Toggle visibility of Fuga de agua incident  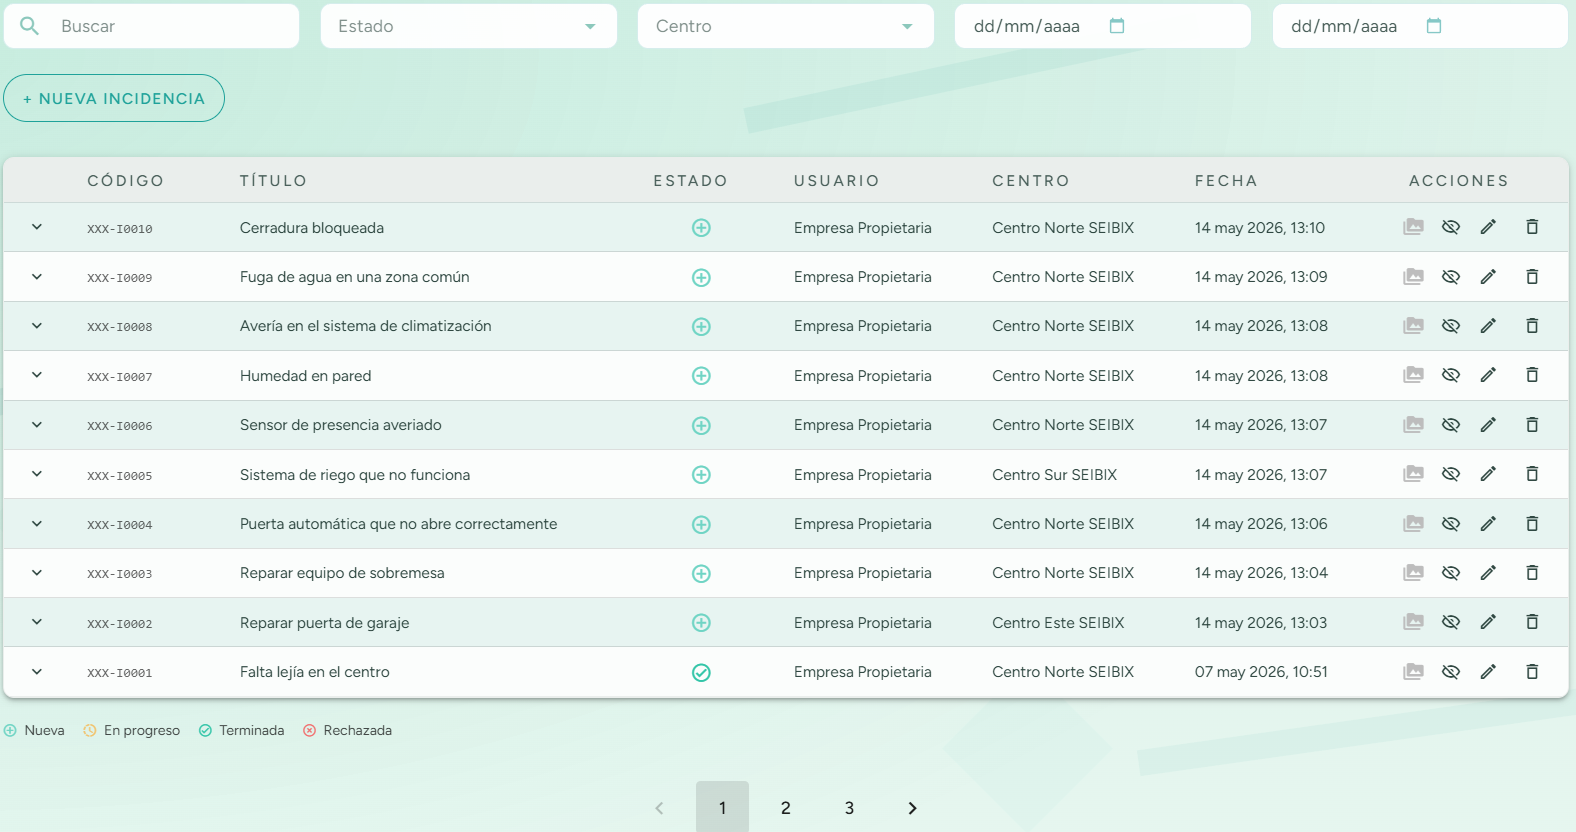[1450, 277]
